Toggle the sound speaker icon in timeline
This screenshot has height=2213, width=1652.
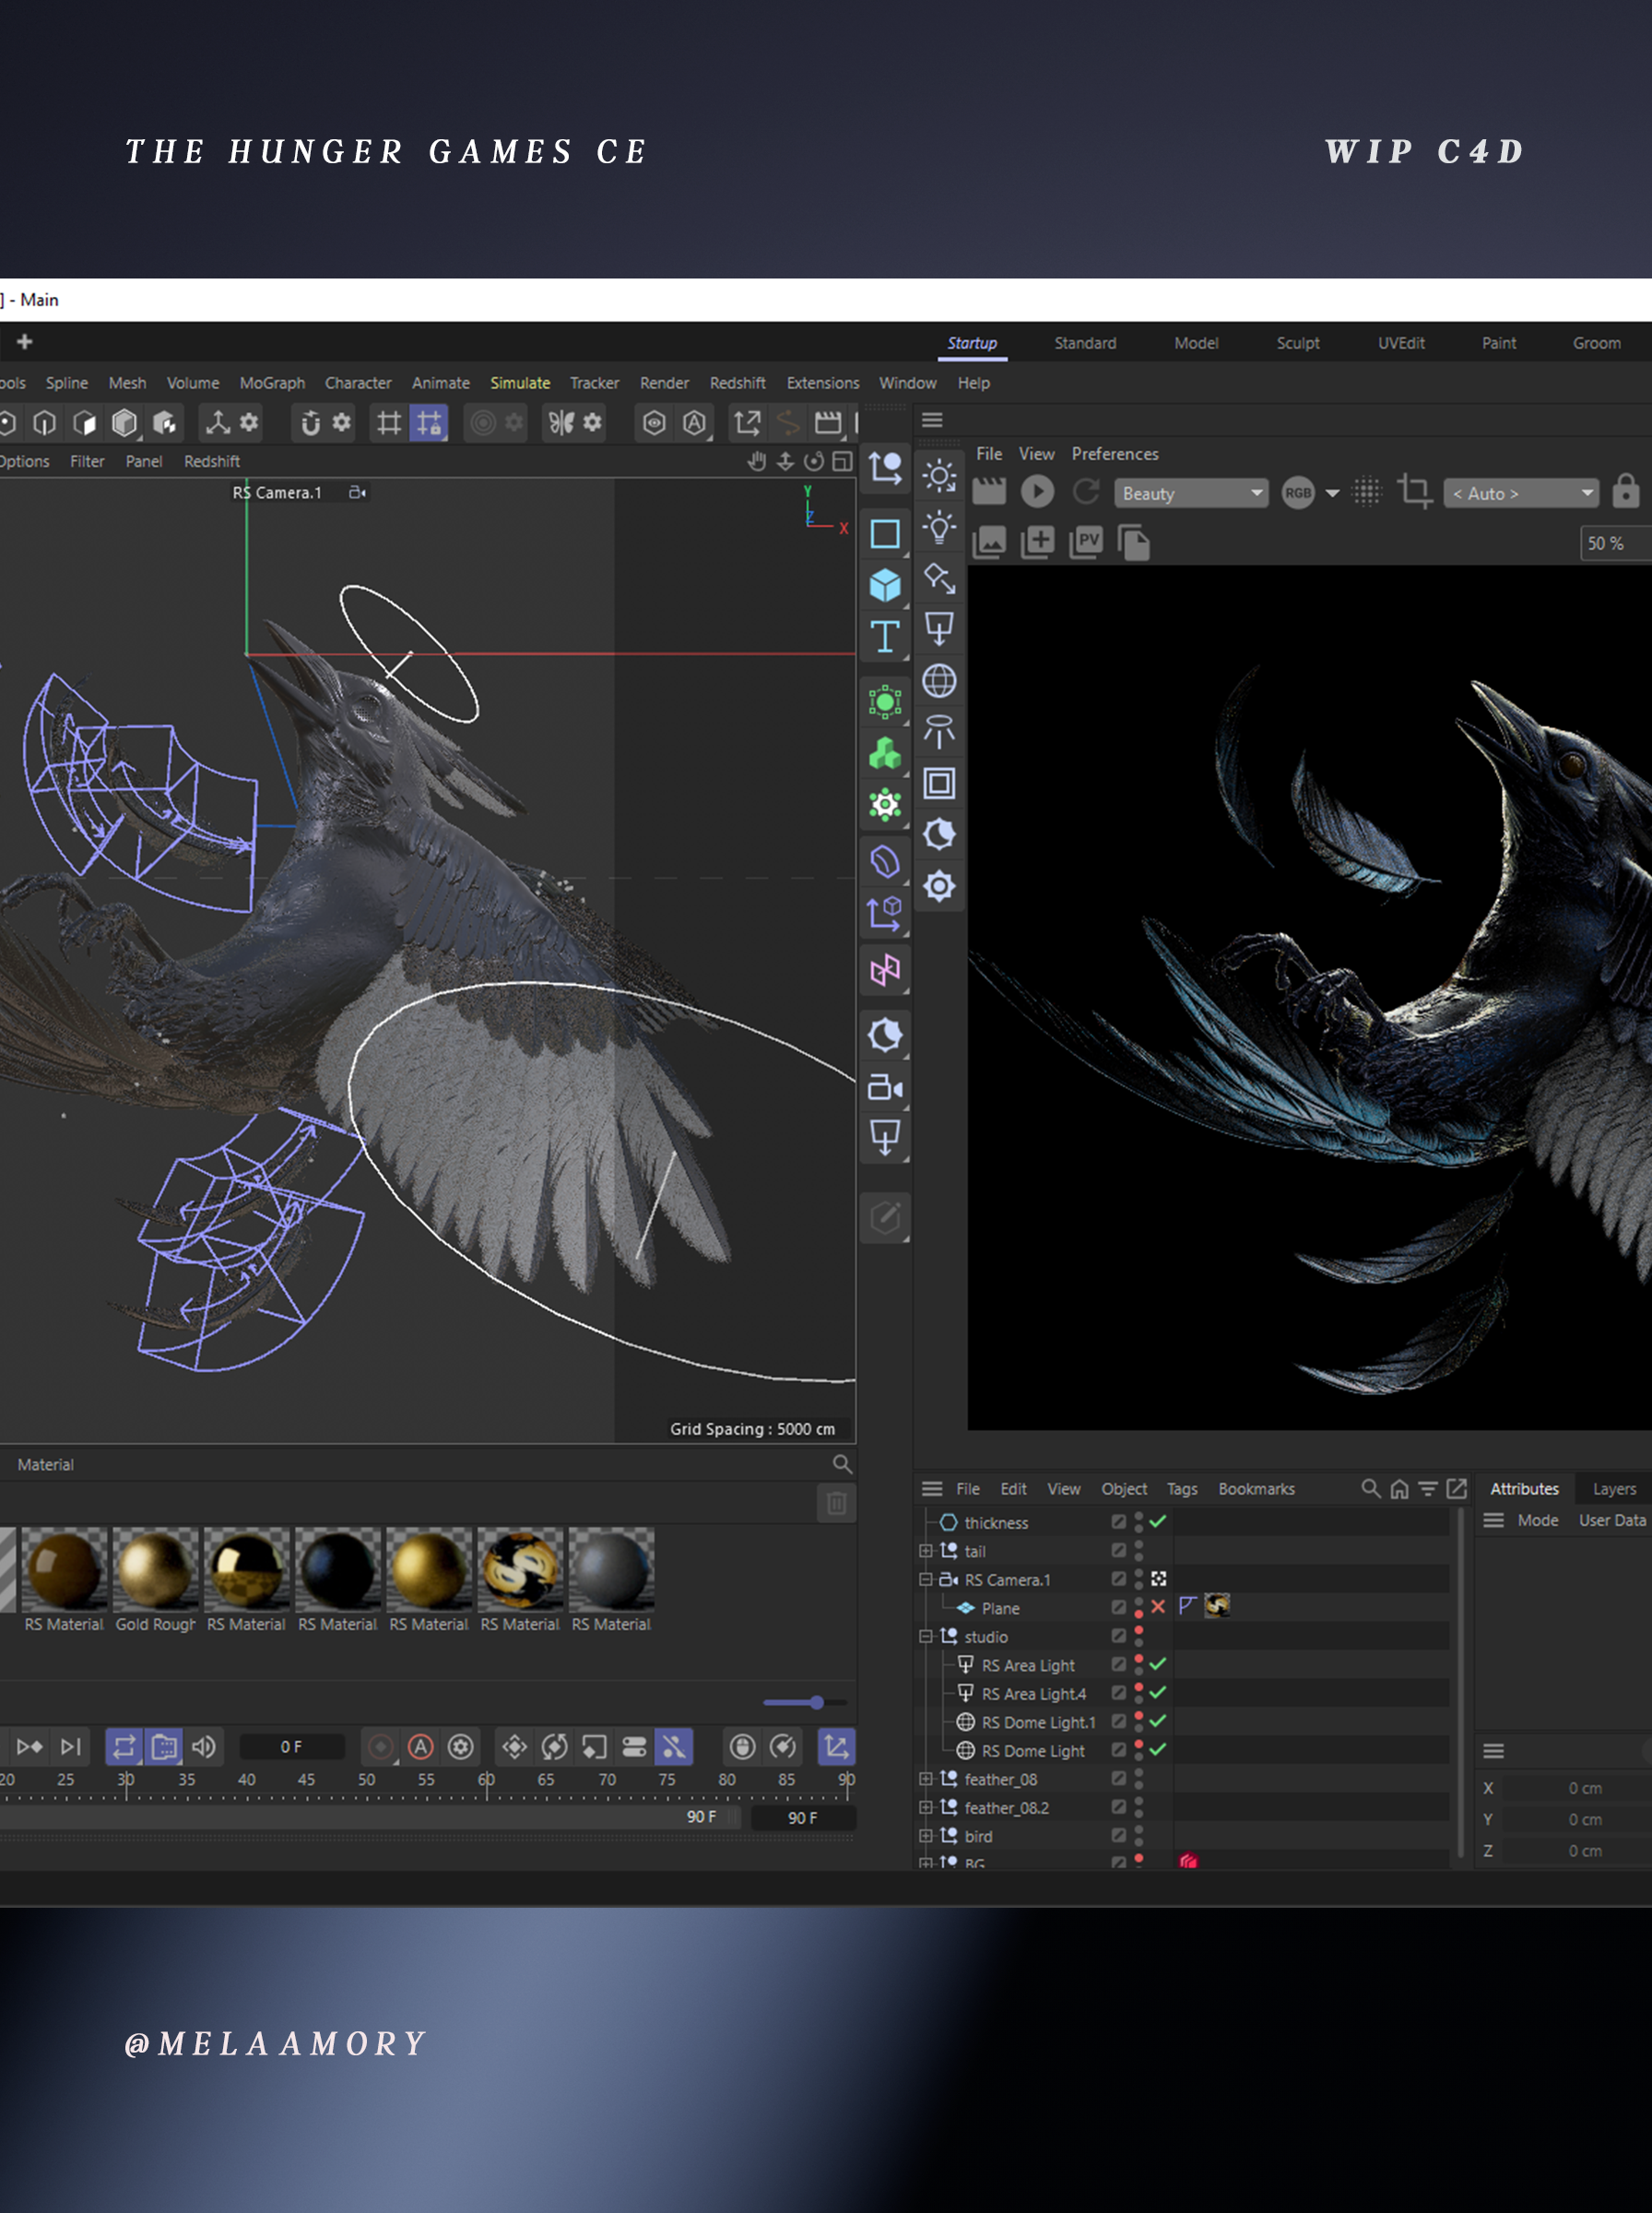click(x=204, y=1746)
